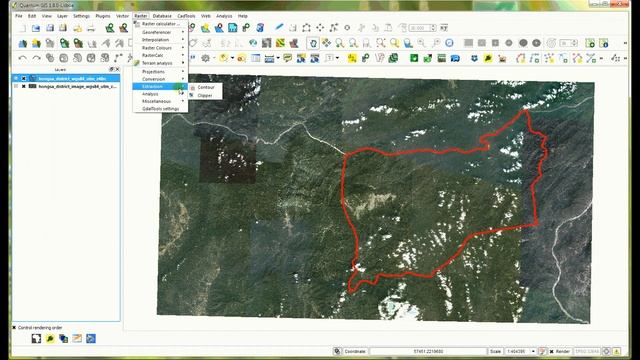Toggle visibility of hongsa_district_image layer
This screenshot has width=640, height=360.
24,87
